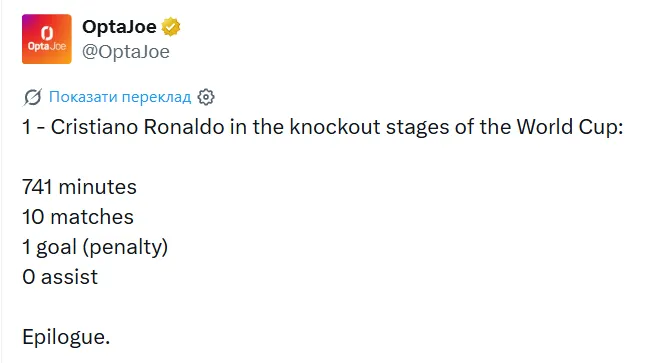Click the leading "1 -" of the tweet
The width and height of the screenshot is (661, 363).
[34, 127]
